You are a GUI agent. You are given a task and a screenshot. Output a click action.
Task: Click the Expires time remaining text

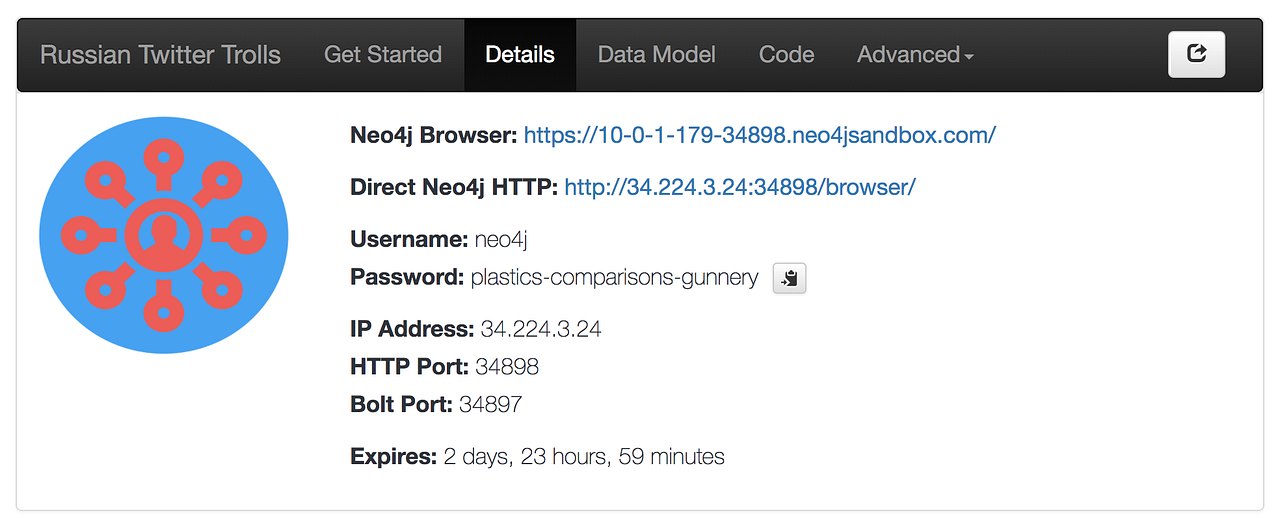(x=584, y=457)
